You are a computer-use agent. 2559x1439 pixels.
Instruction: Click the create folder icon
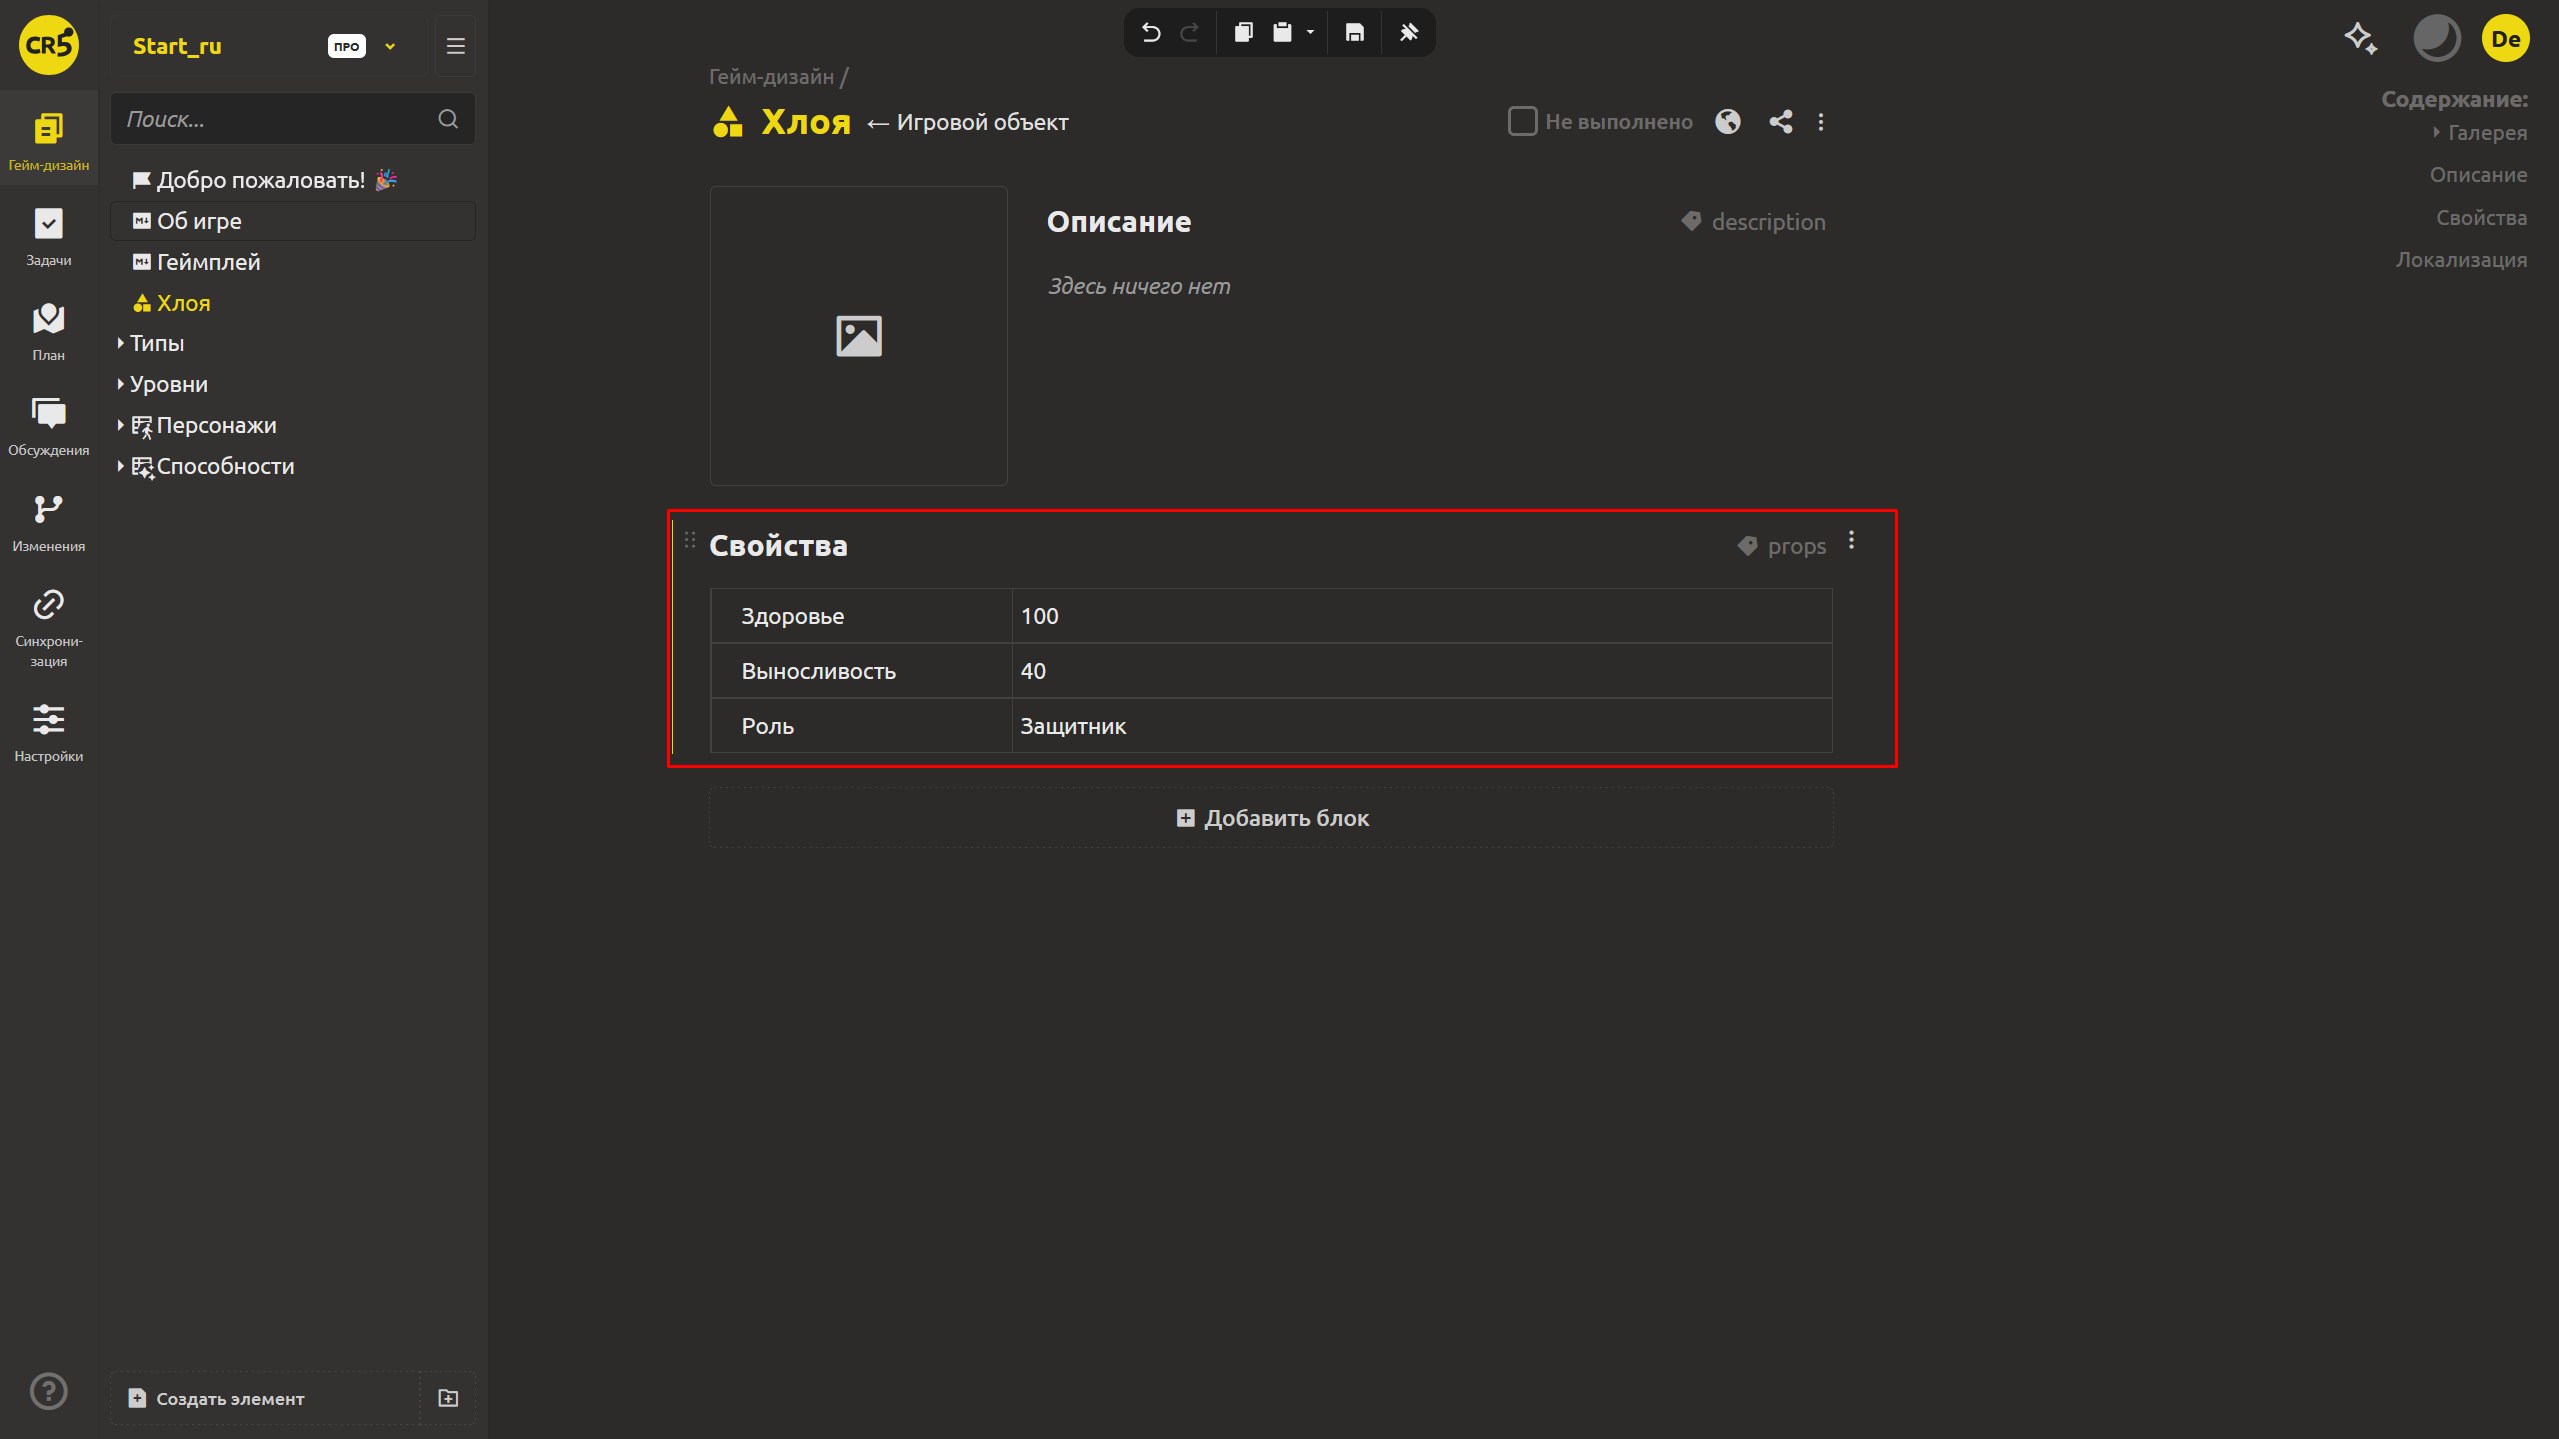click(448, 1398)
